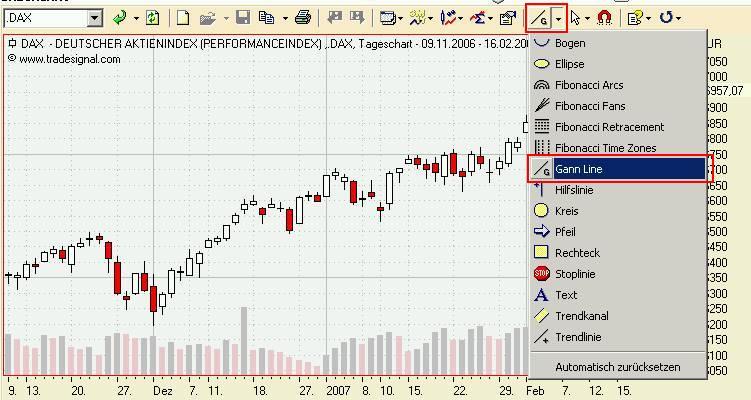This screenshot has width=751, height=400.
Task: Open dropdown next to green load arrow
Action: tap(136, 19)
